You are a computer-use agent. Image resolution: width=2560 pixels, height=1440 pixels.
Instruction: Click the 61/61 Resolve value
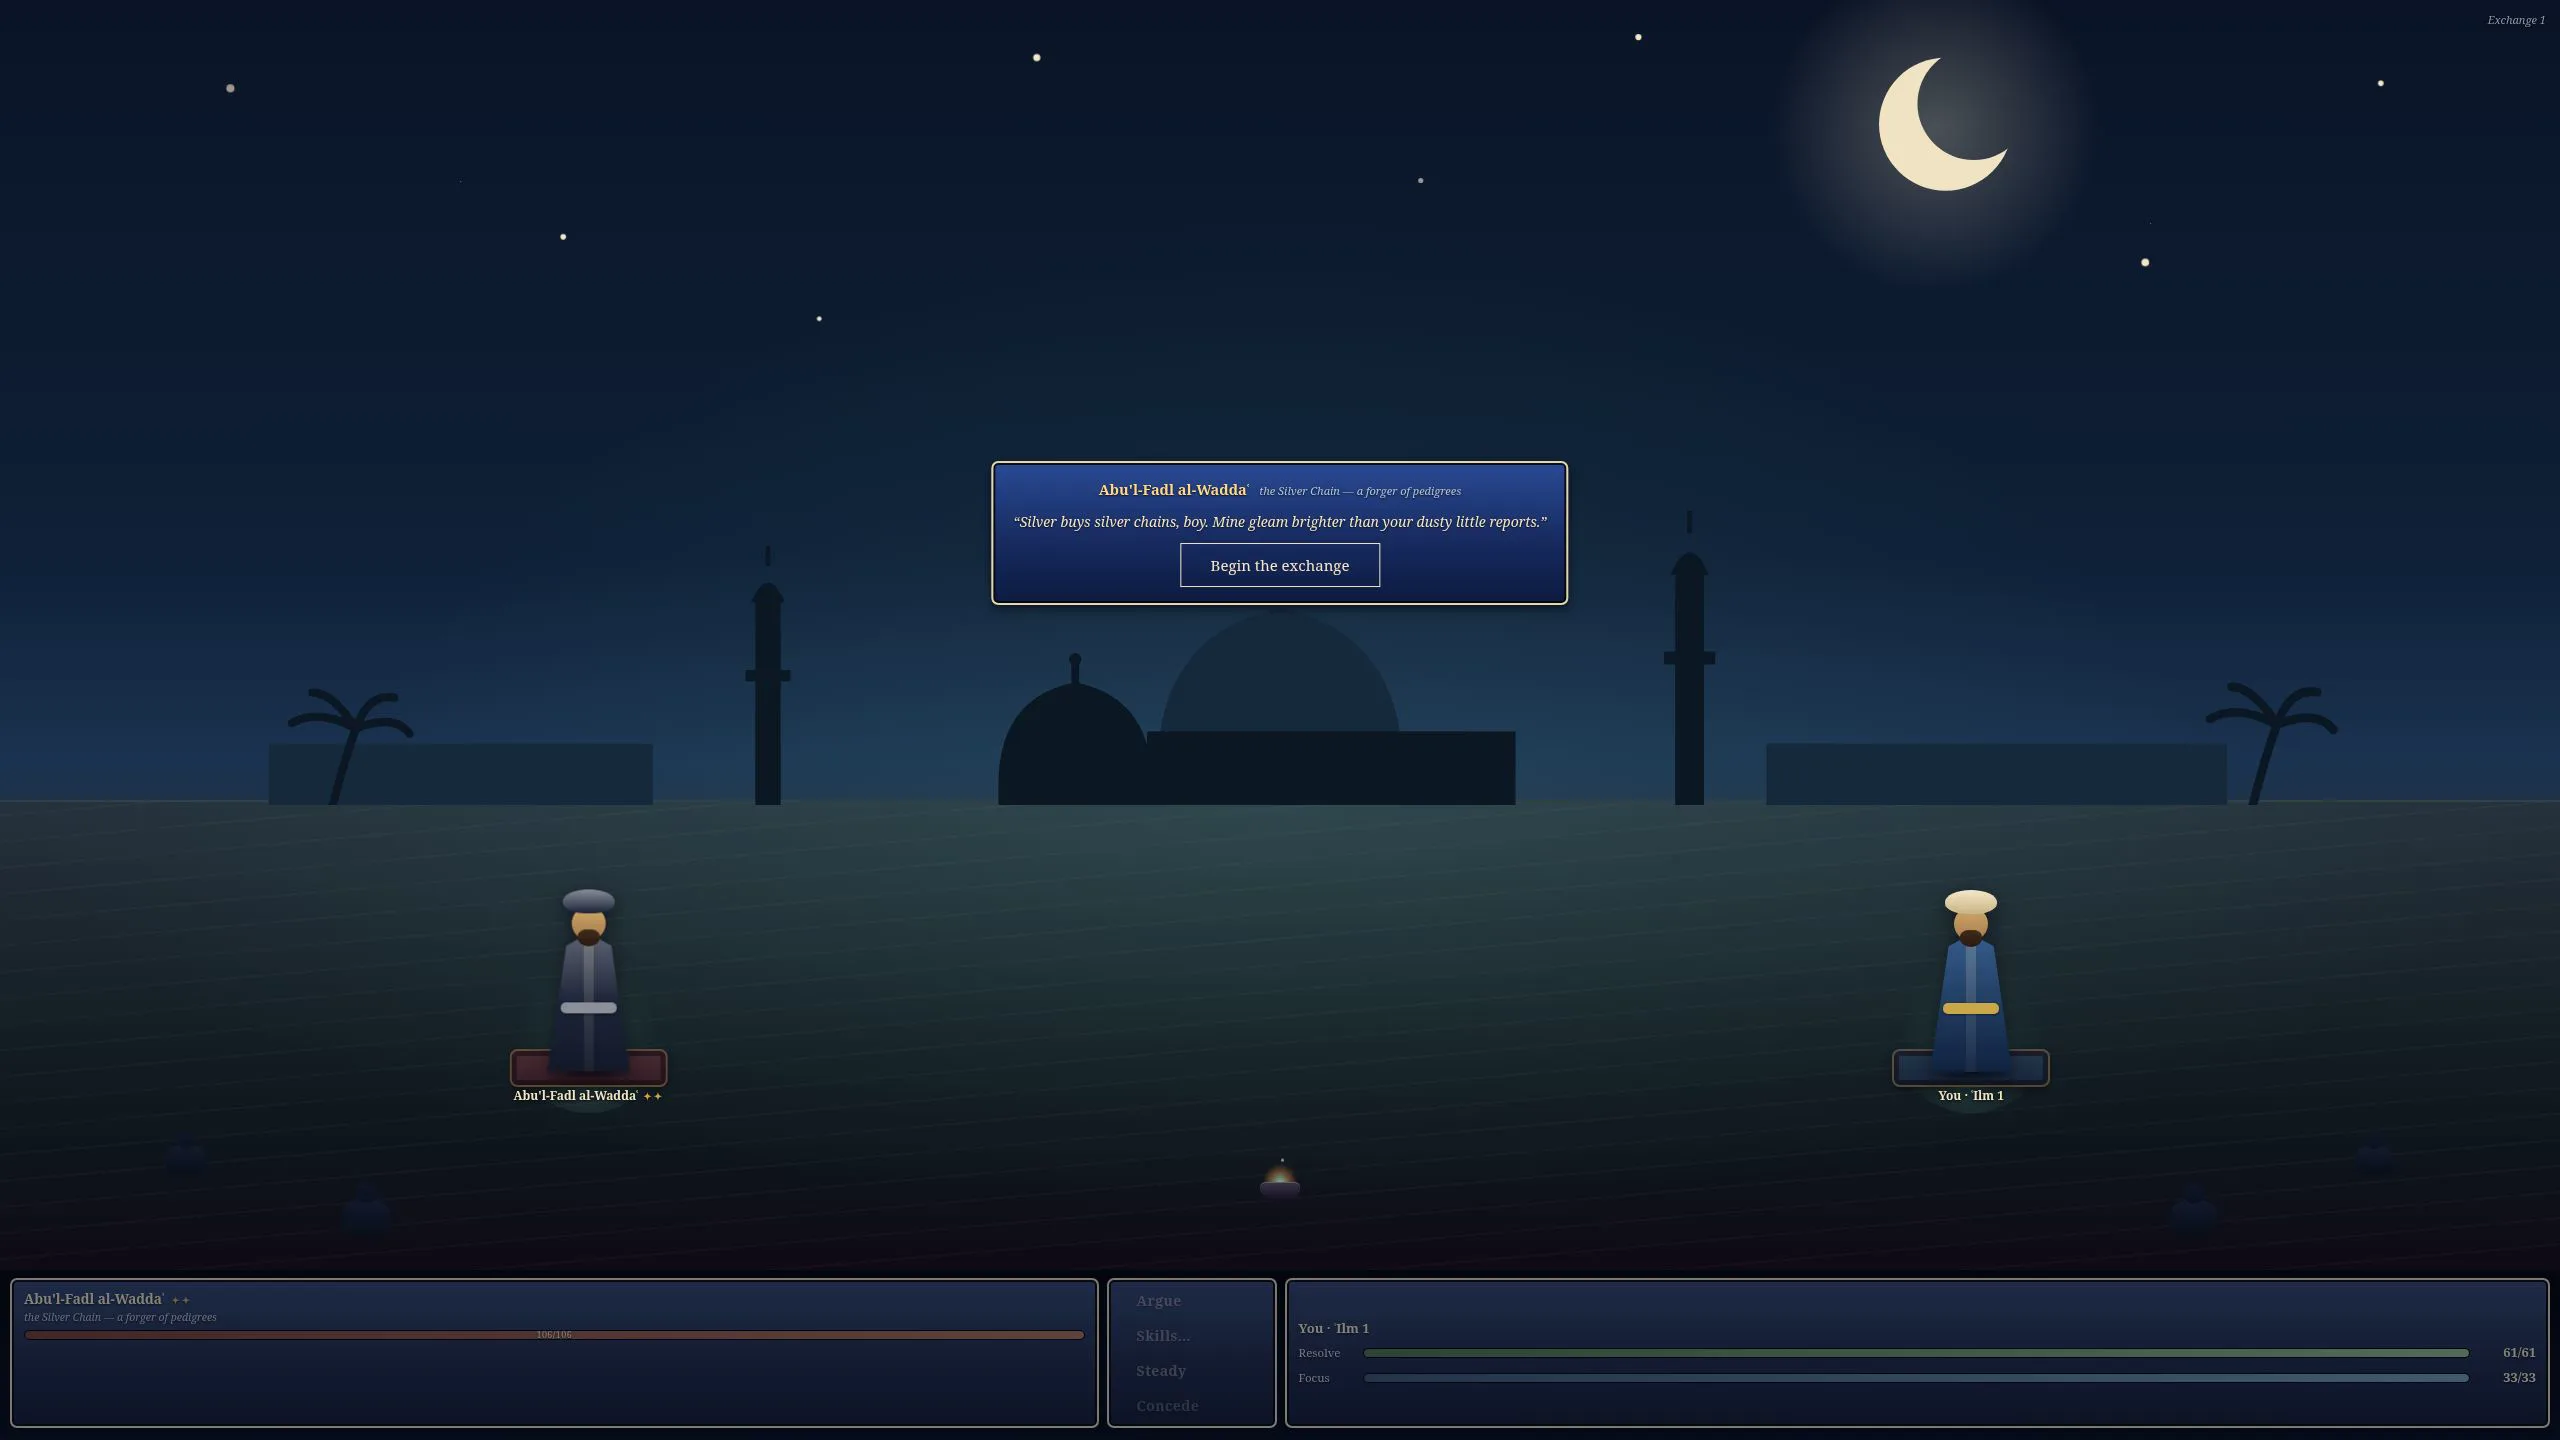coord(2518,1353)
